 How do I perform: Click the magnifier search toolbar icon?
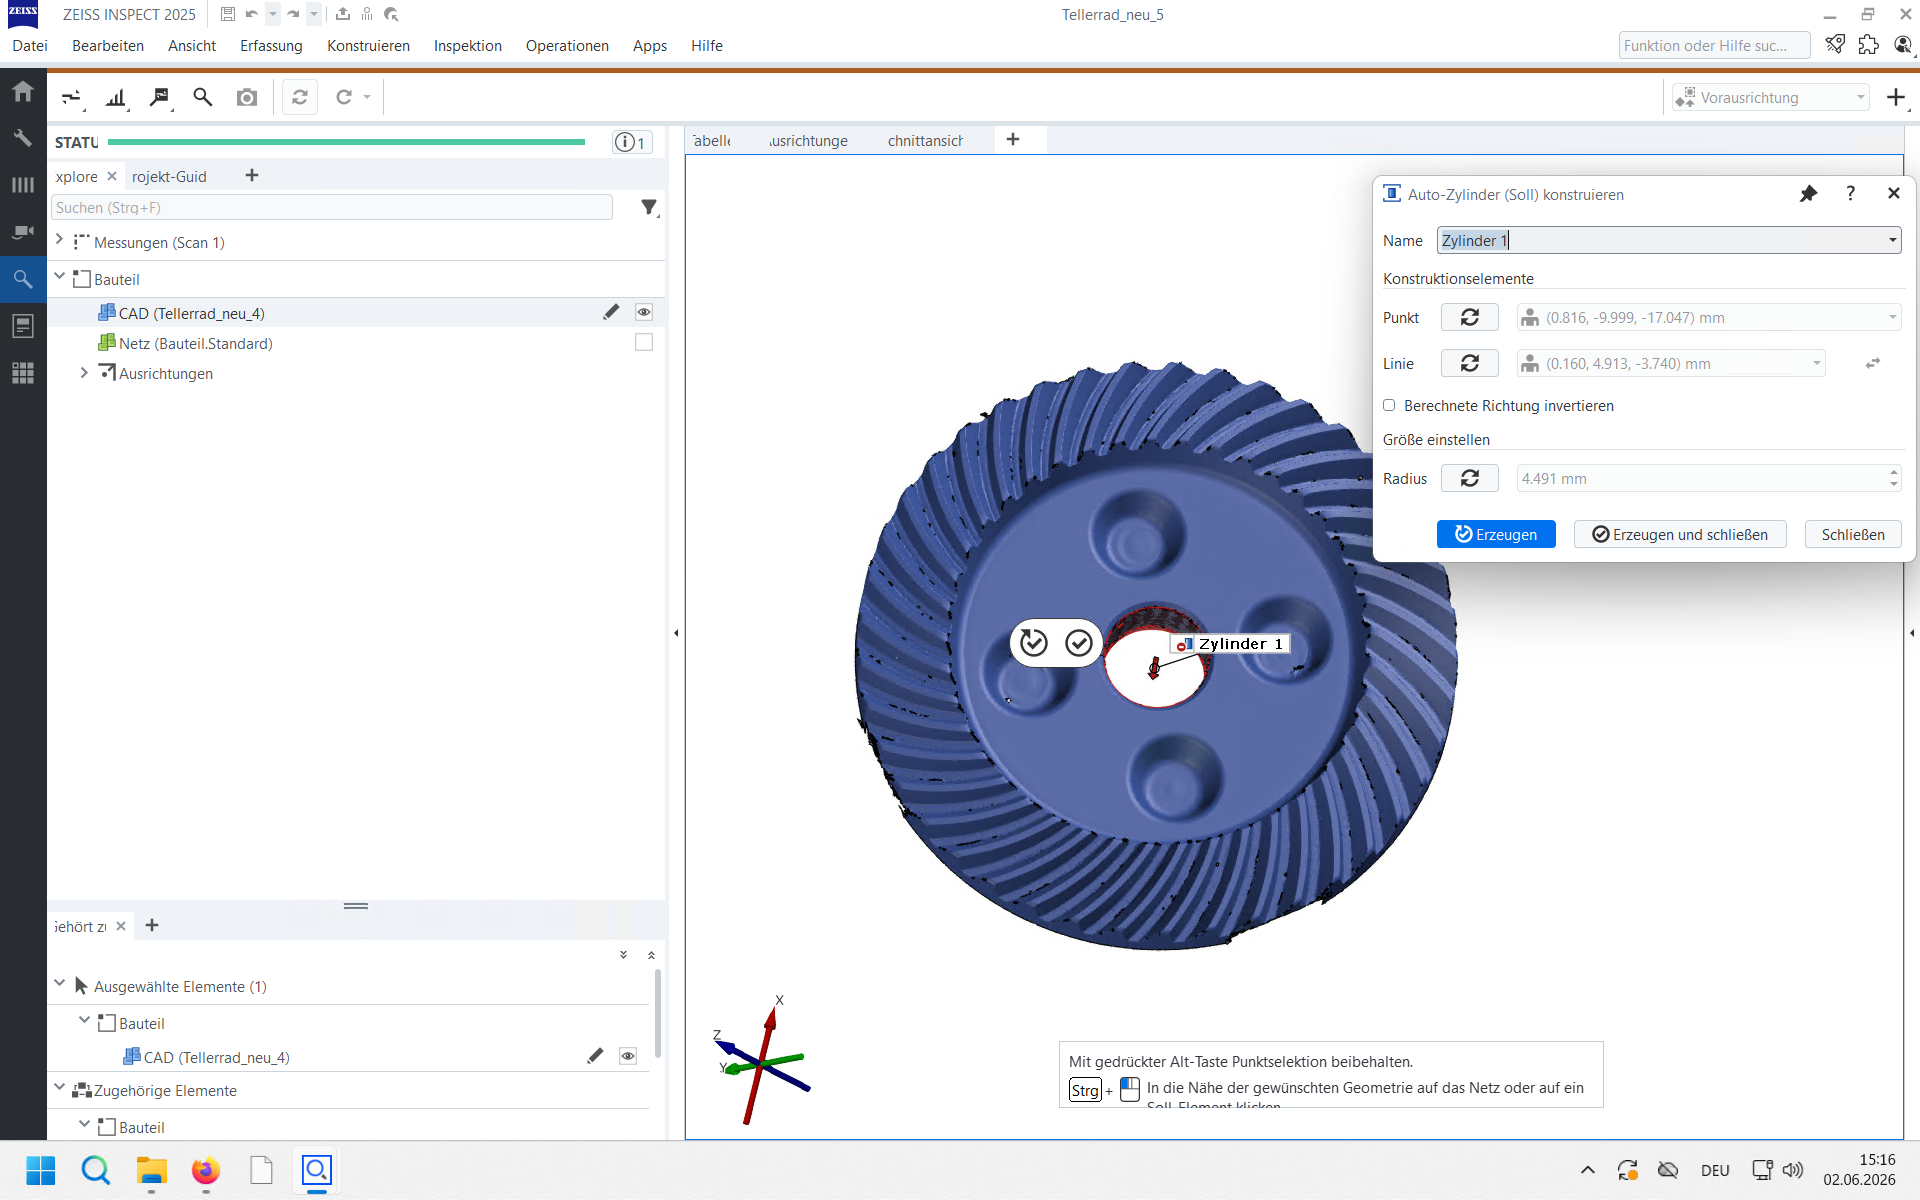203,97
